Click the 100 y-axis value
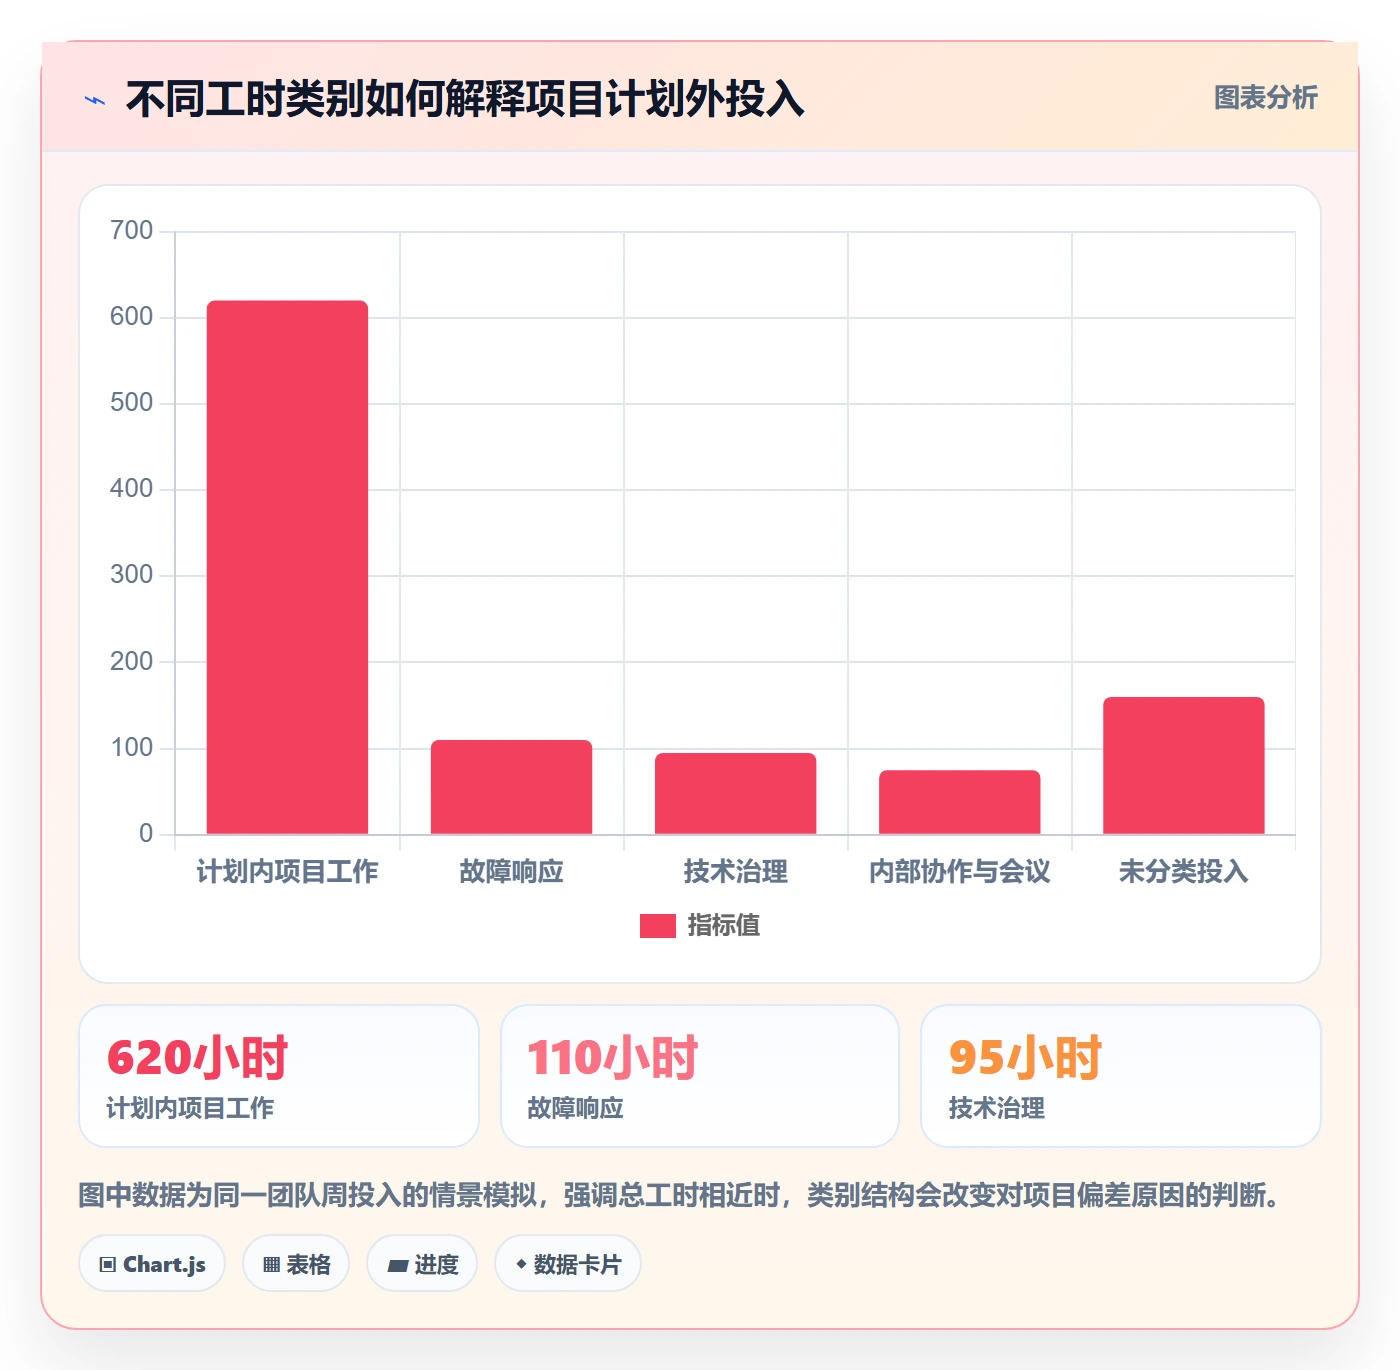Viewport: 1400px width, 1370px height. (x=131, y=748)
